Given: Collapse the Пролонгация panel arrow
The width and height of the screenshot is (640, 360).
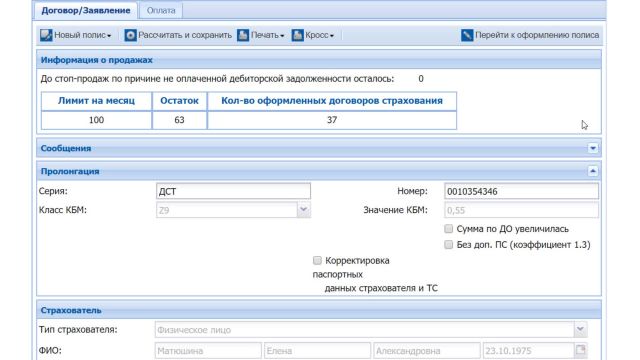Looking at the screenshot, I should click(593, 171).
